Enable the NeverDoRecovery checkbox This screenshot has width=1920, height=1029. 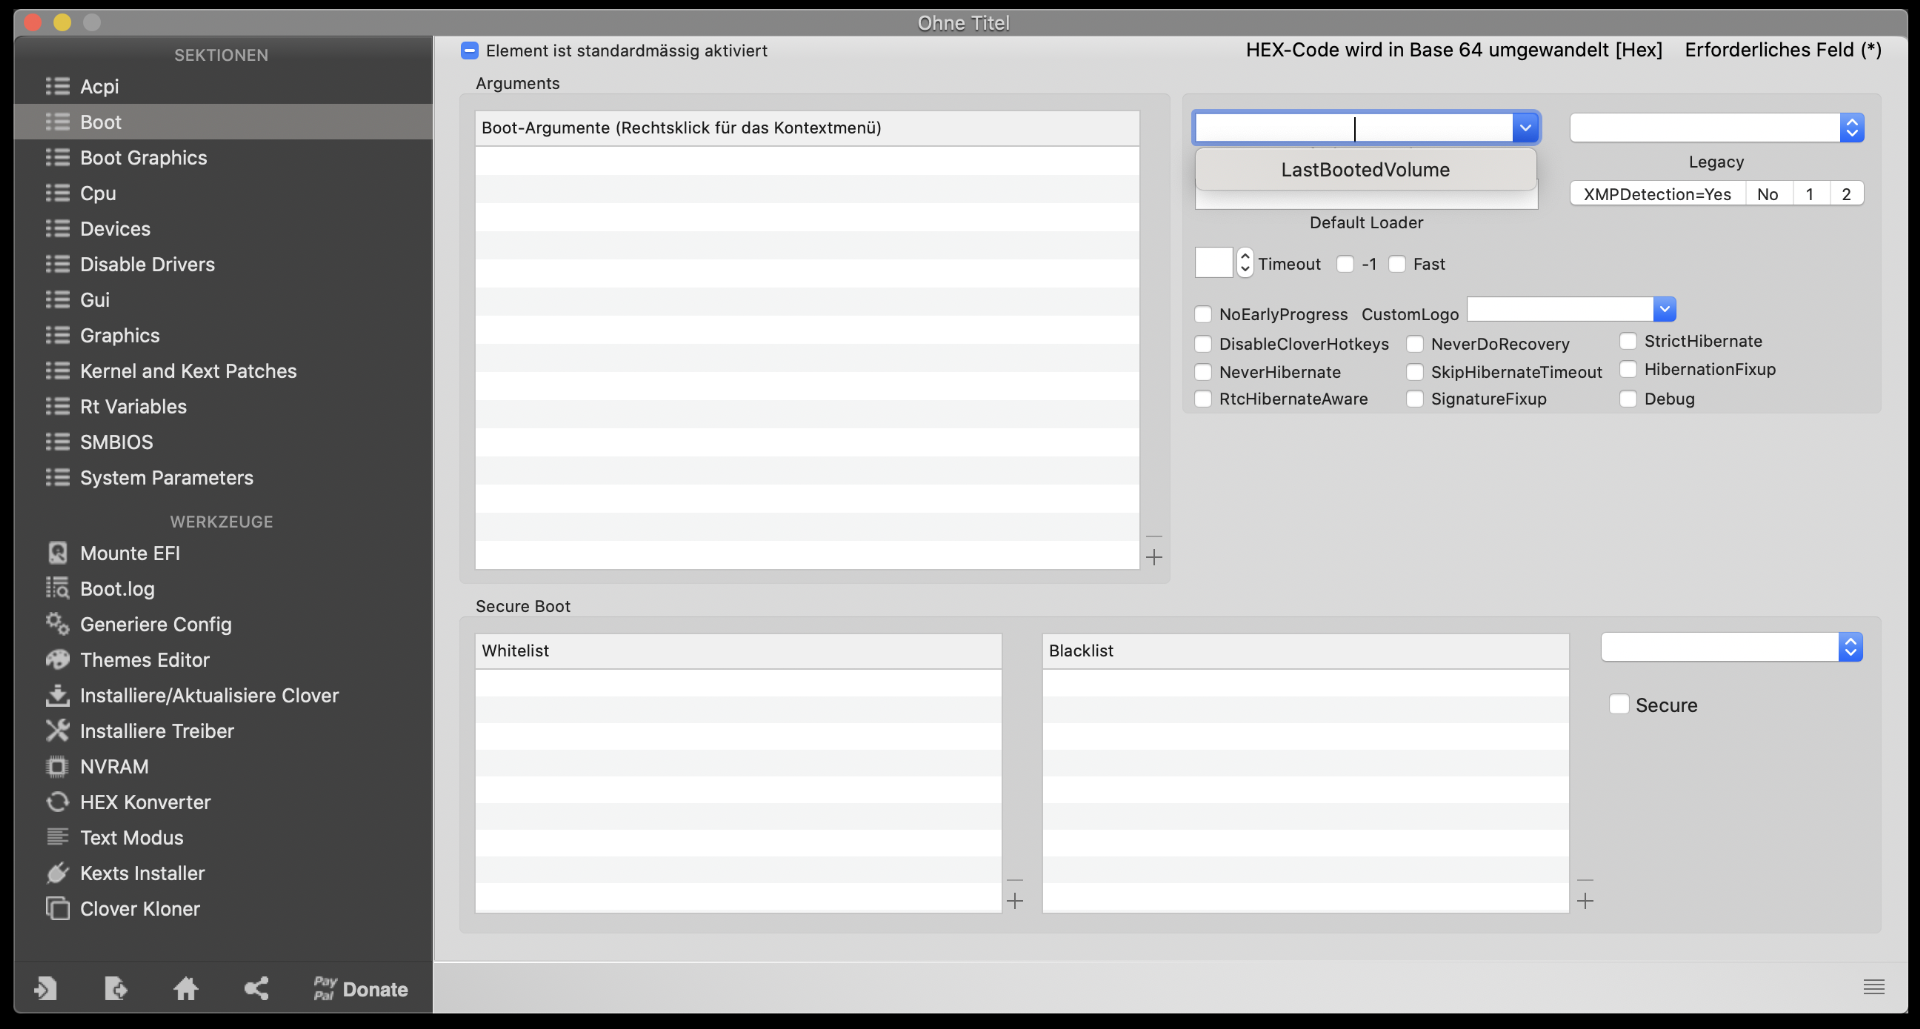(x=1416, y=344)
